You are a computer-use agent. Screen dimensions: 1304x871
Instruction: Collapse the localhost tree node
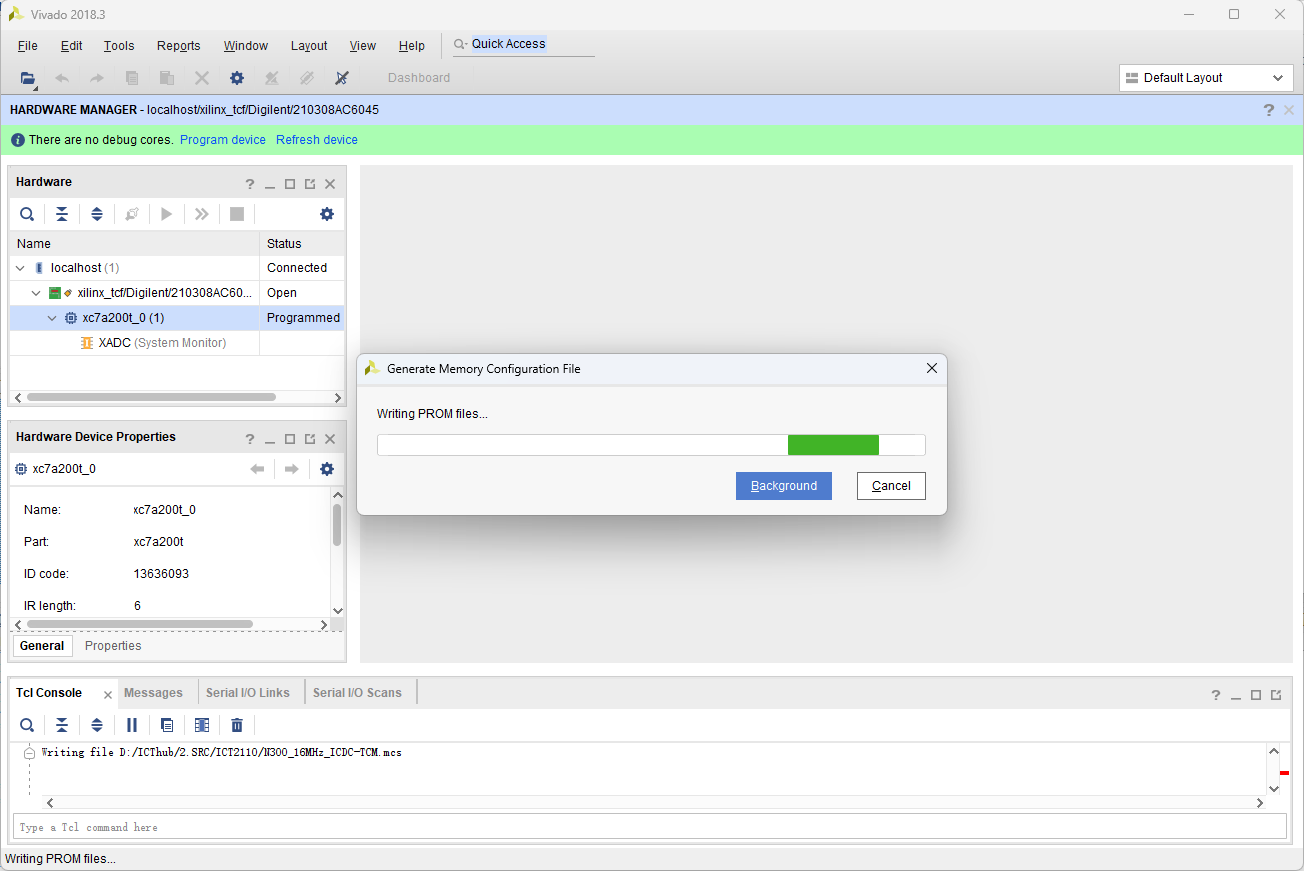click(x=21, y=268)
